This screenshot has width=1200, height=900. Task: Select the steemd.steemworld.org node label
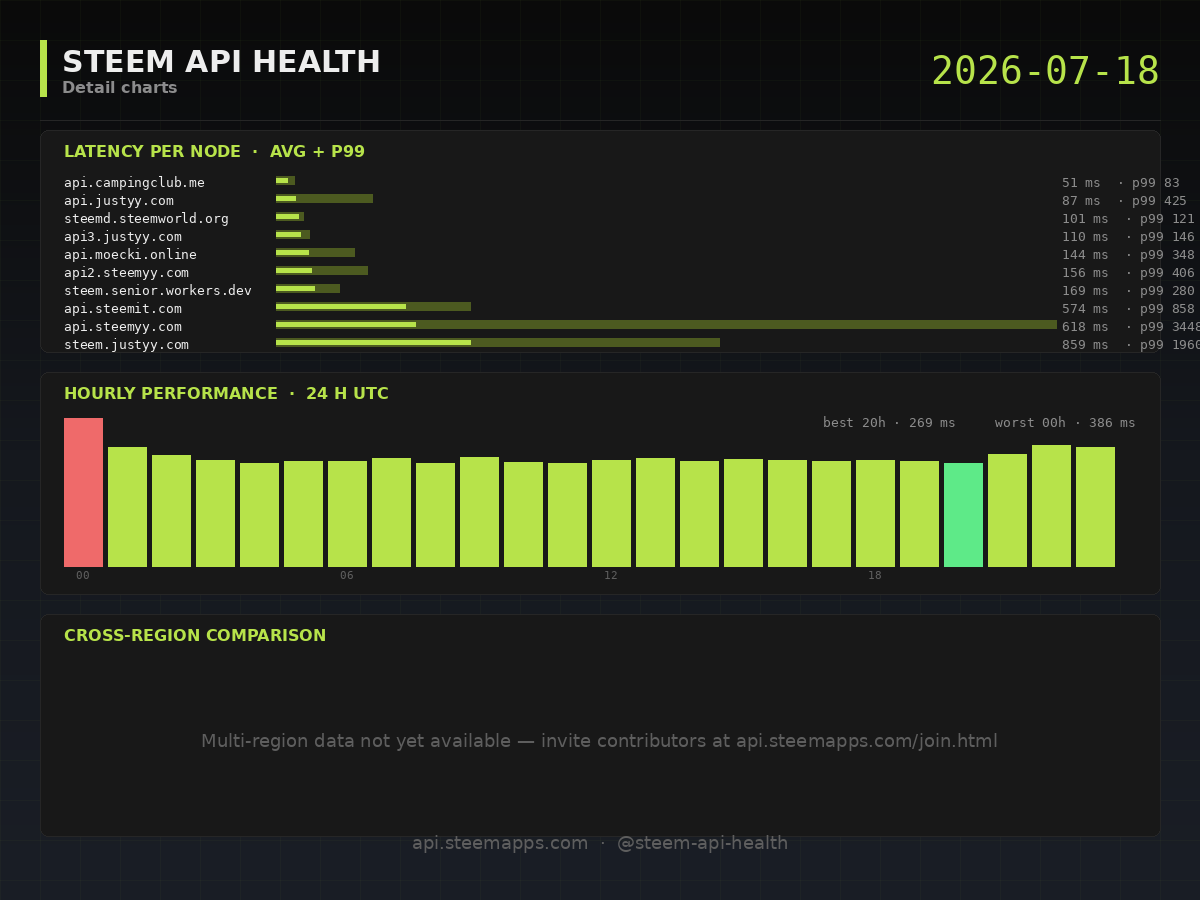click(x=146, y=219)
